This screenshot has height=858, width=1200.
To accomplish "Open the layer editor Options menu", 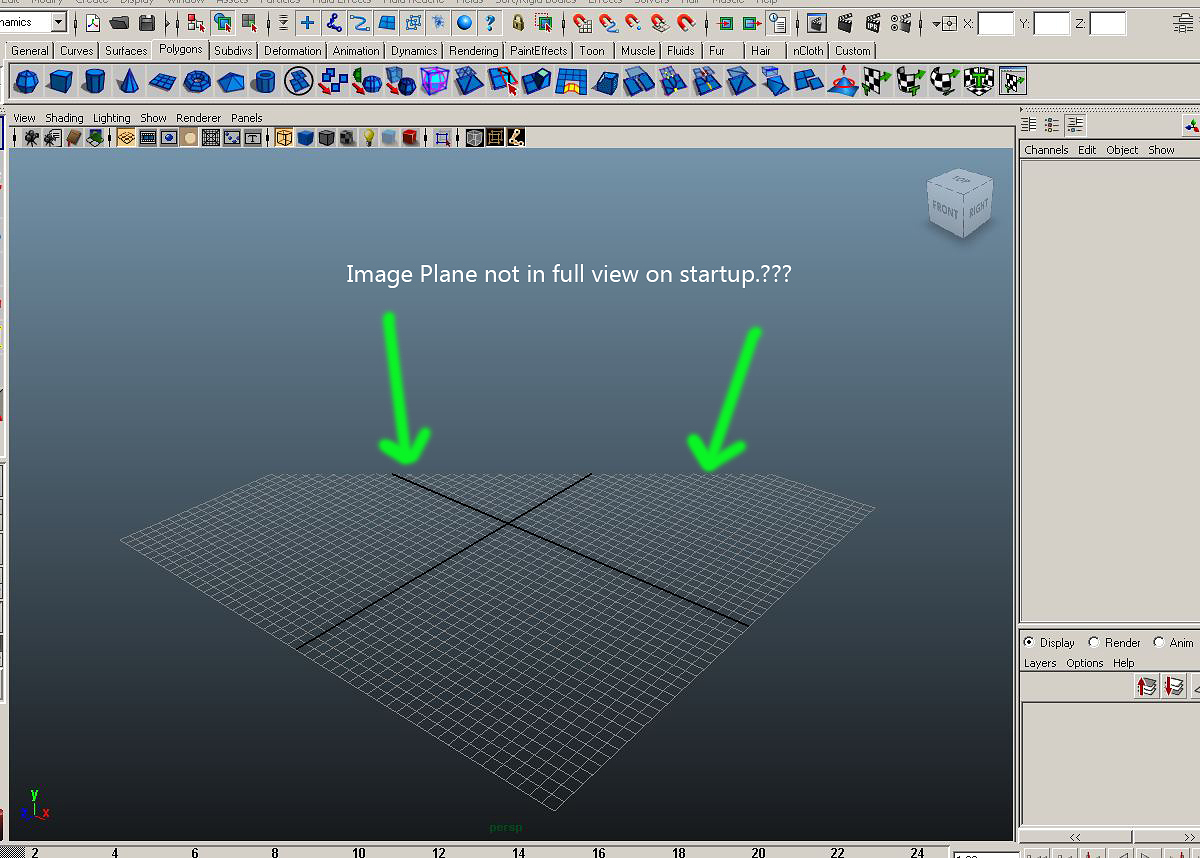I will pyautogui.click(x=1084, y=663).
